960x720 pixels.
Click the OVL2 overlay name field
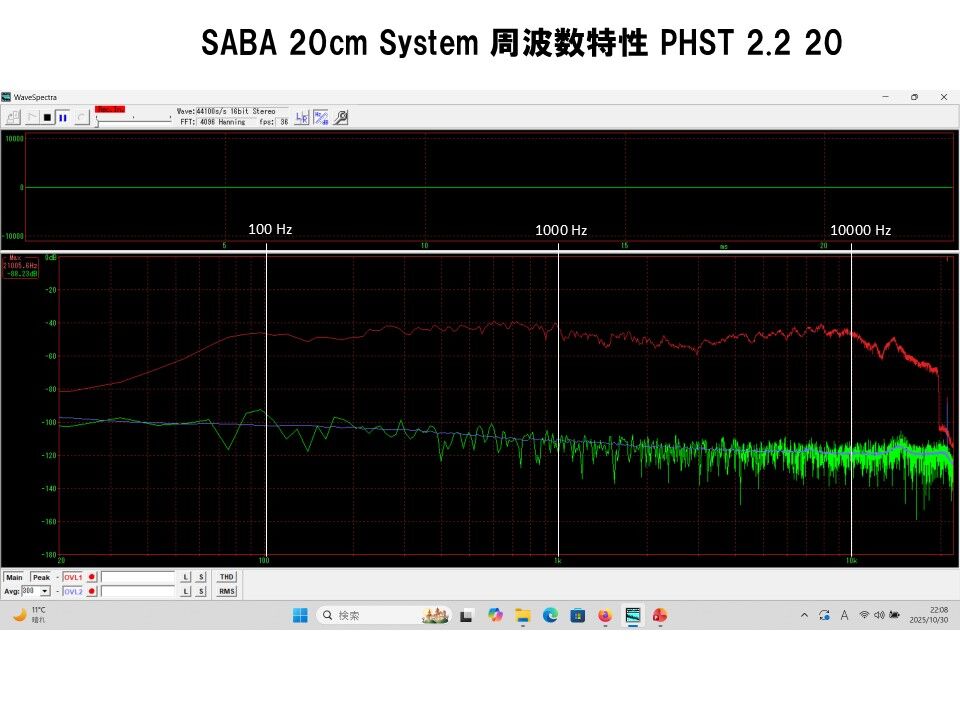click(138, 591)
